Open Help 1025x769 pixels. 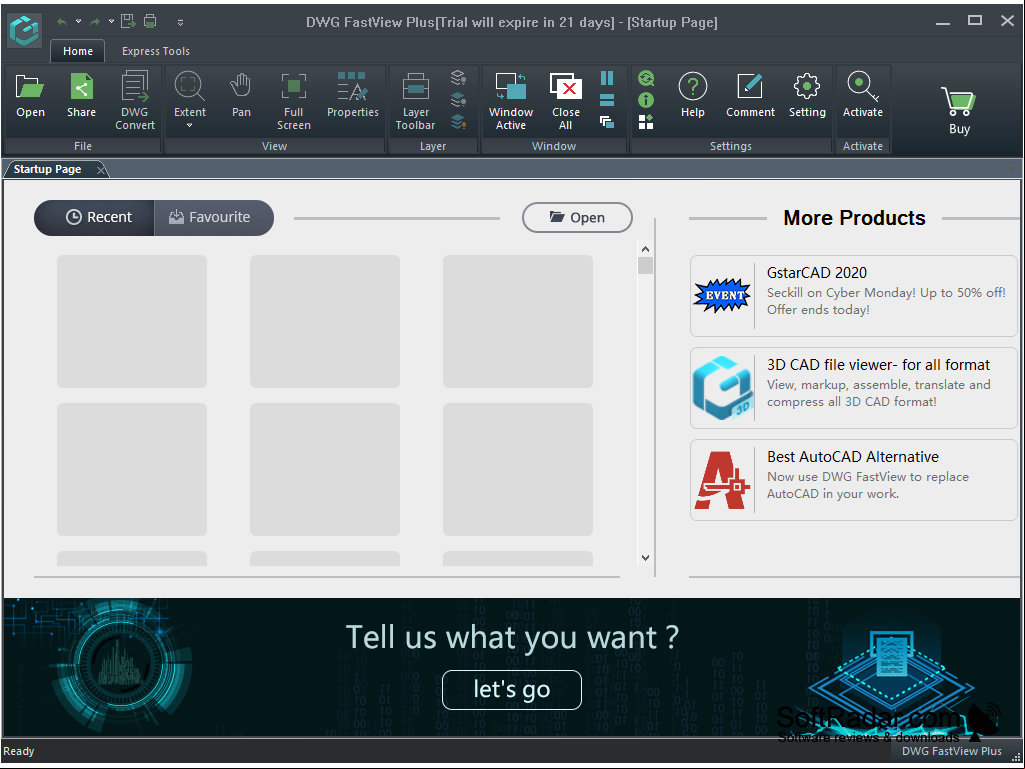click(693, 97)
